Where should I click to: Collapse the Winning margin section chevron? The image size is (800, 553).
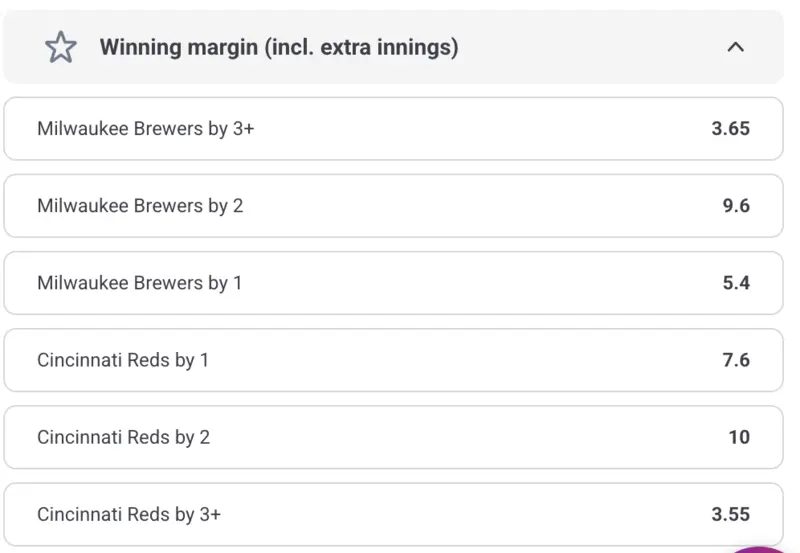click(x=736, y=47)
